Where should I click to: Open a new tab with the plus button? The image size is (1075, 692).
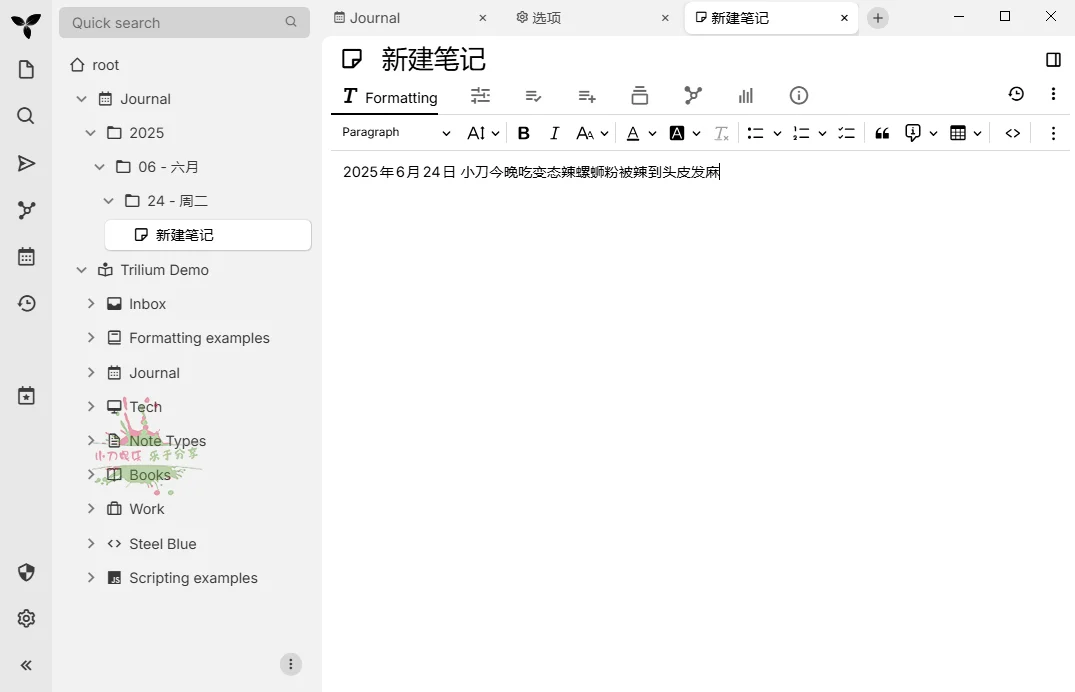click(877, 17)
